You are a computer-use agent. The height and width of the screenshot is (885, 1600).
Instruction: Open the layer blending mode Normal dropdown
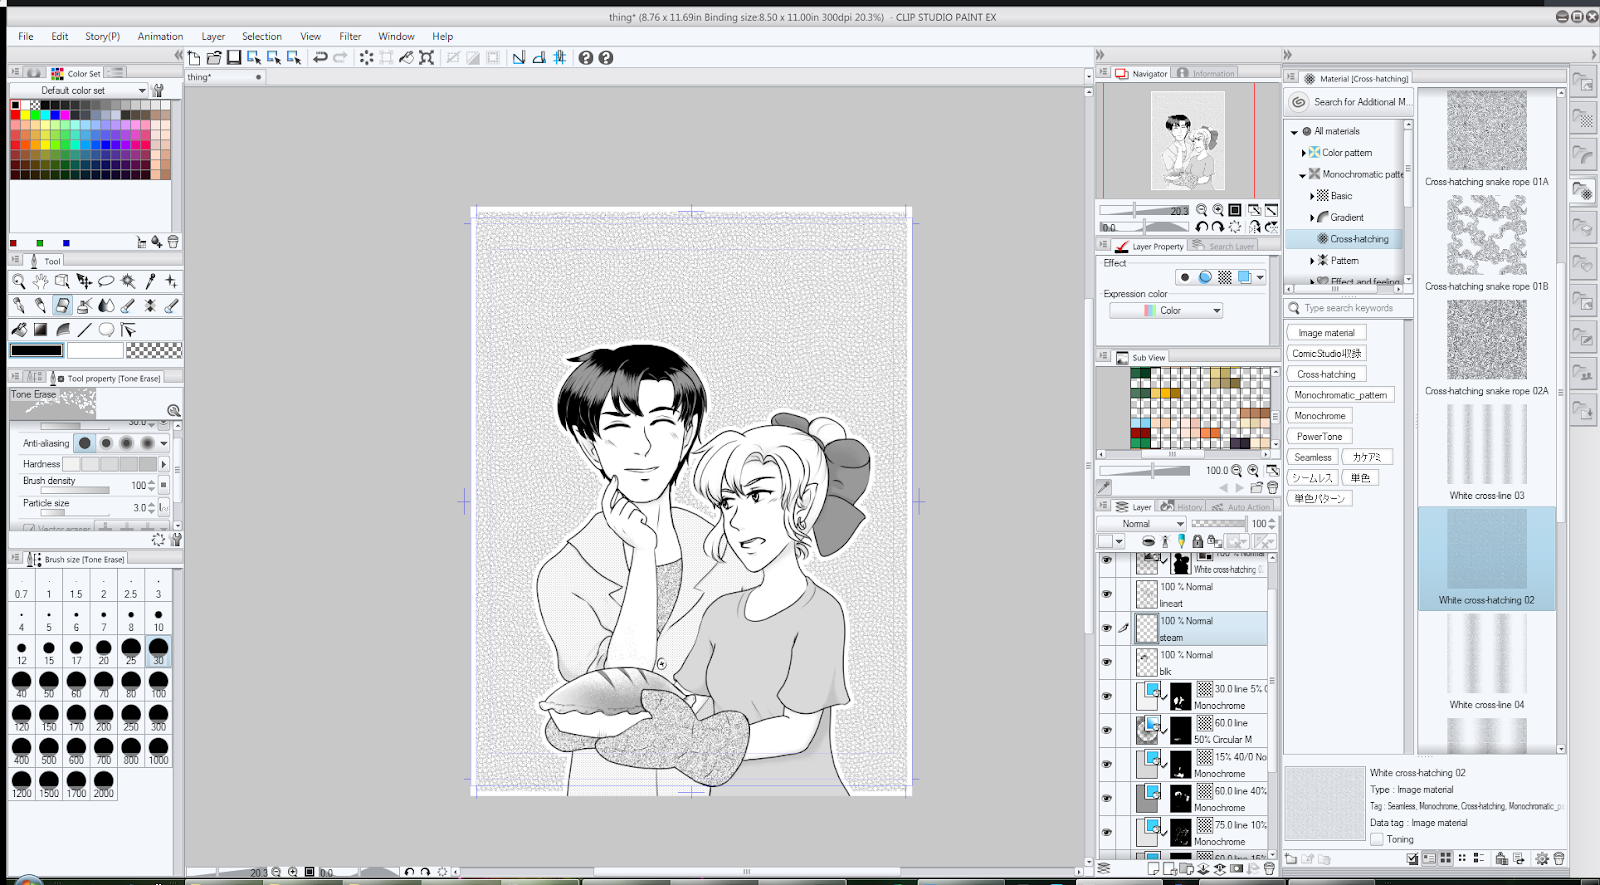tap(1141, 523)
